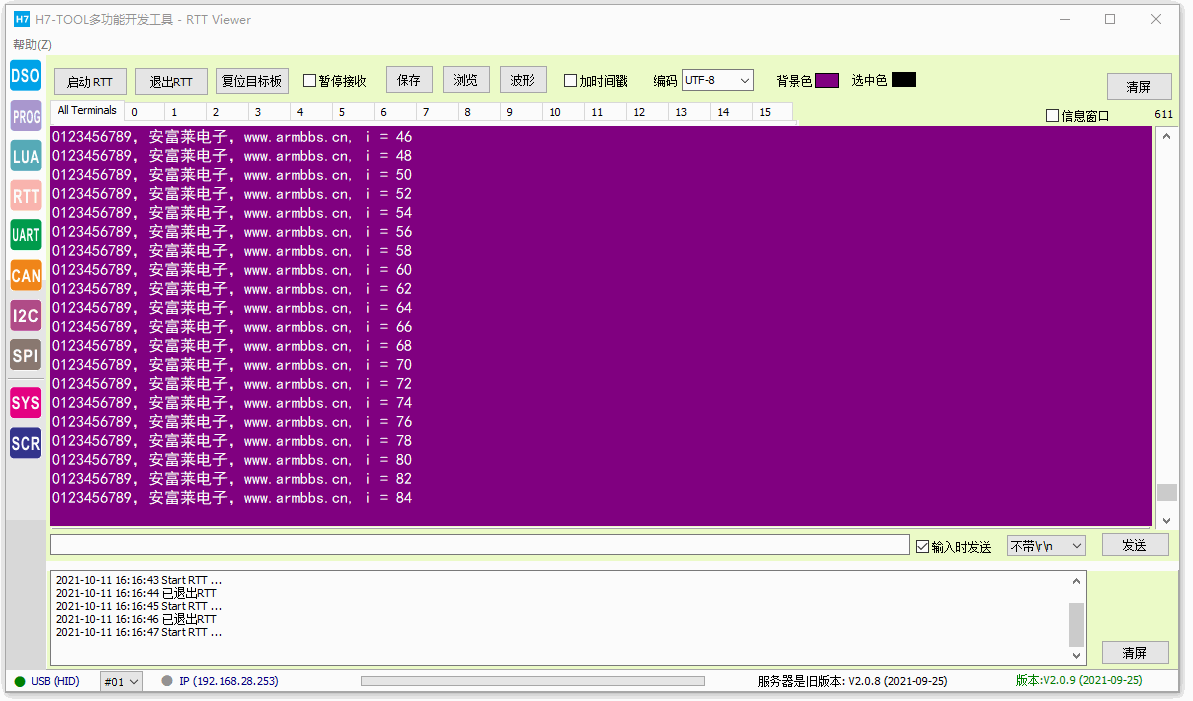Open the LUA script module
This screenshot has width=1193, height=701.
pos(25,157)
